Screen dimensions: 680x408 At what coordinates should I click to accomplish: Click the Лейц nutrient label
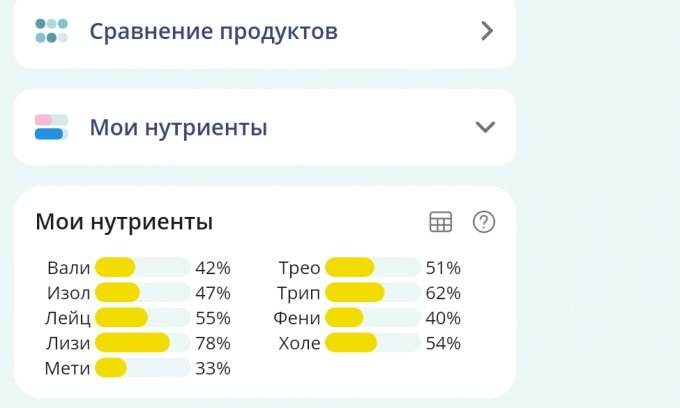67,318
